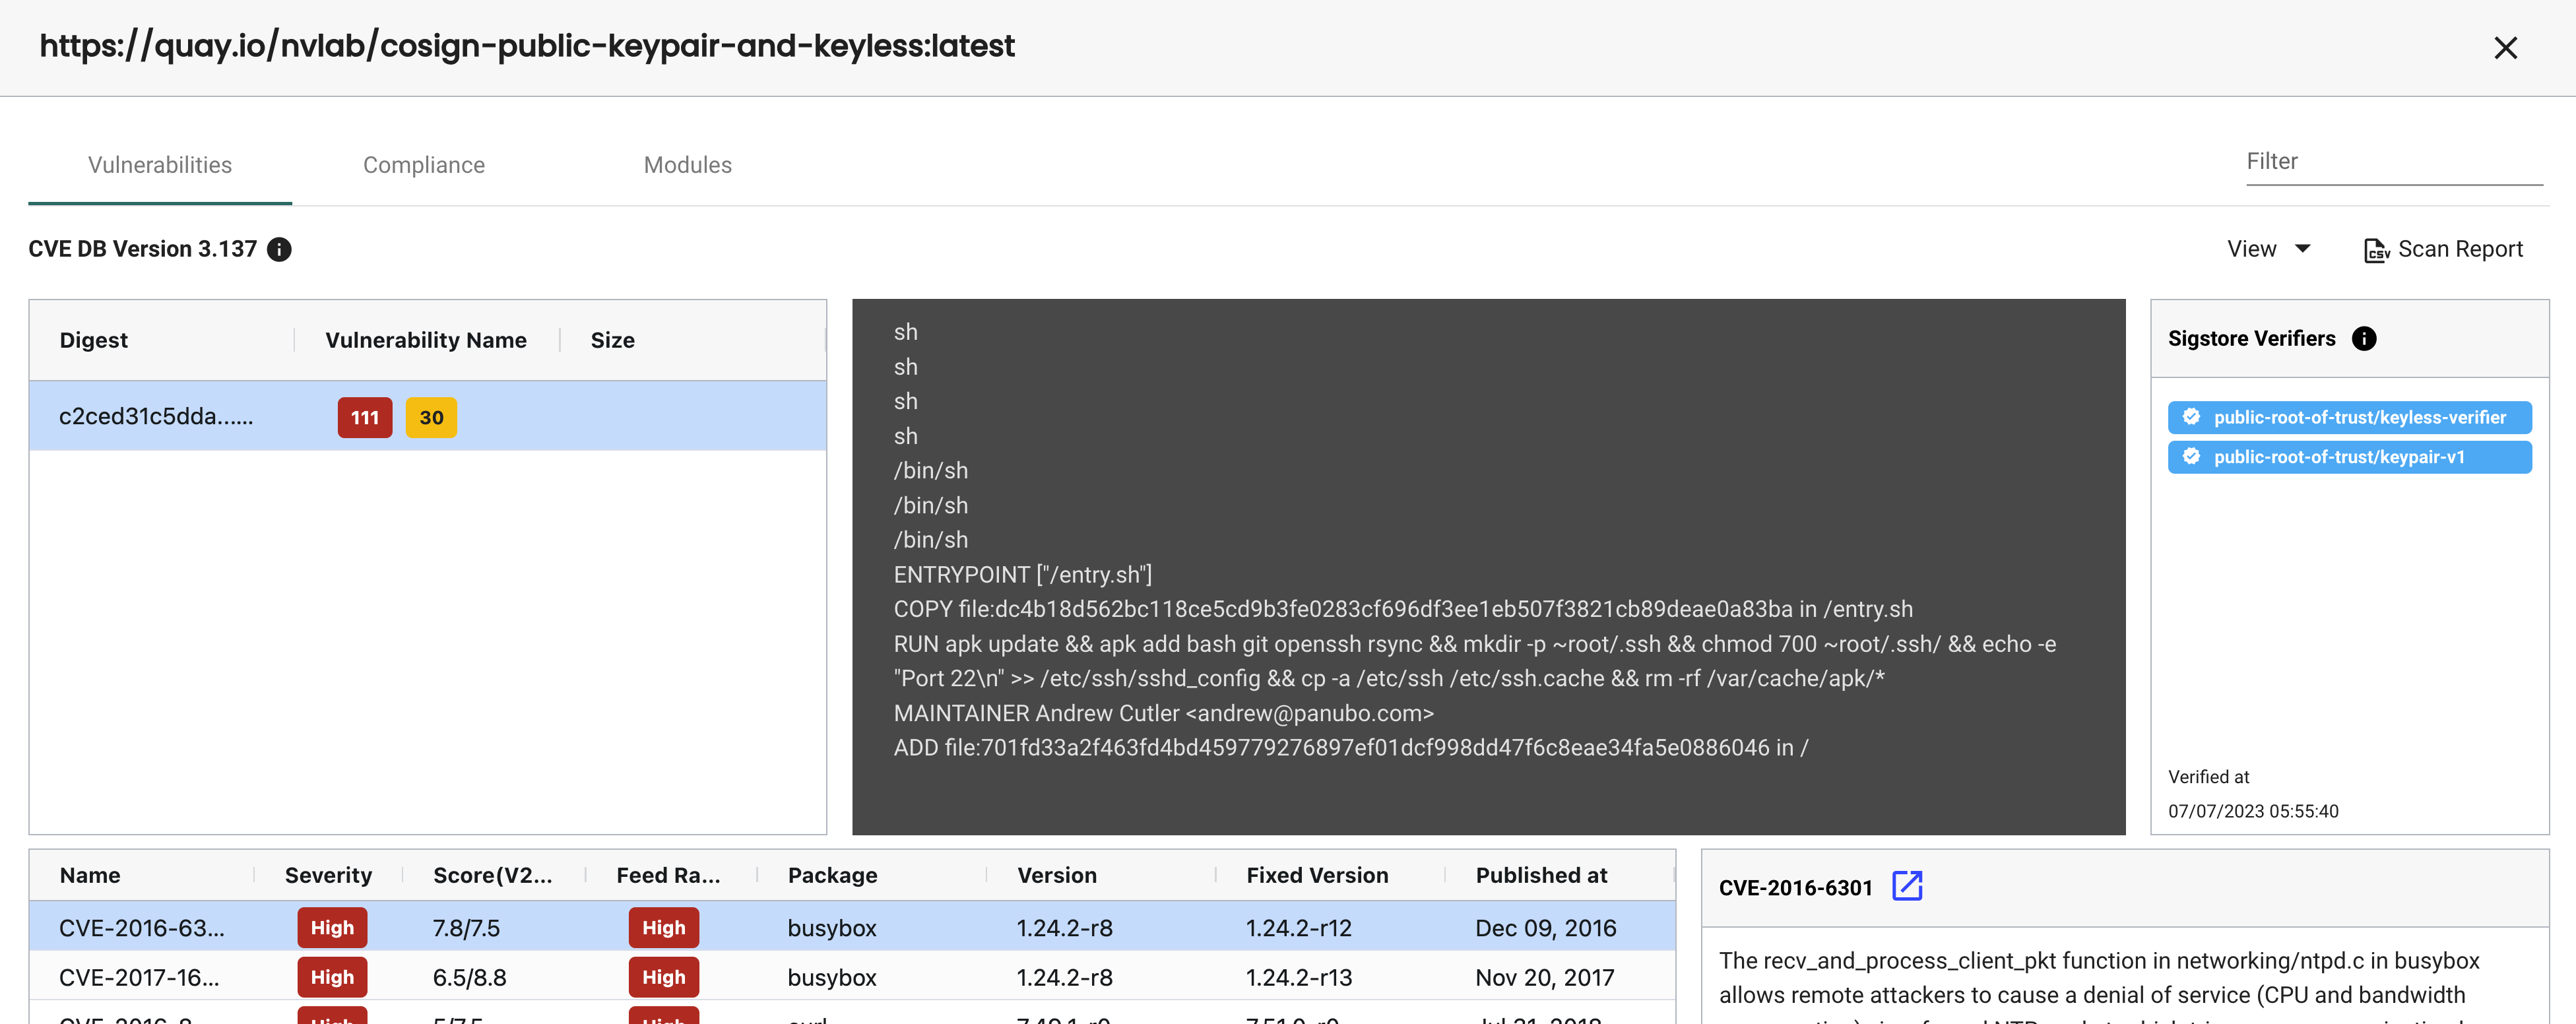2576x1024 pixels.
Task: Switch to the Compliance tab
Action: [x=424, y=165]
